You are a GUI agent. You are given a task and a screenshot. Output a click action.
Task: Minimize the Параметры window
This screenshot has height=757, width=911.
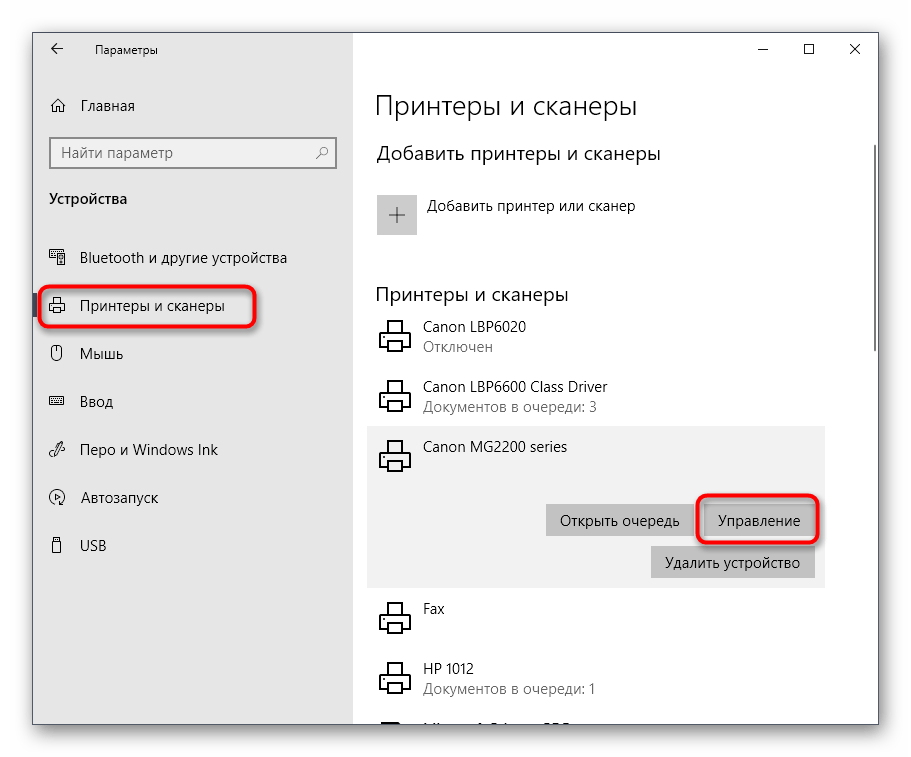[763, 49]
